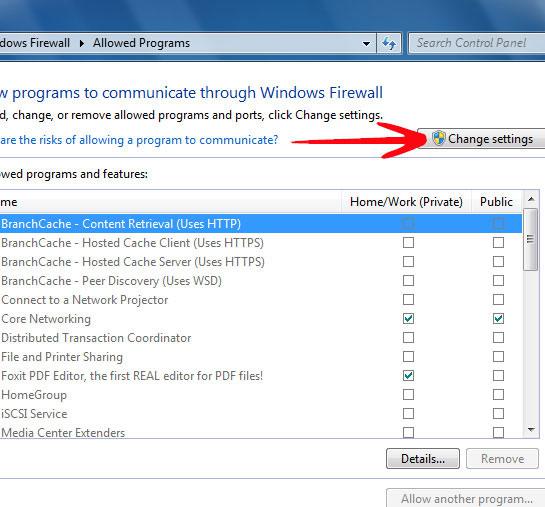The image size is (545, 507).
Task: Enable File and Printer Sharing Home/Work checkbox
Action: [408, 357]
